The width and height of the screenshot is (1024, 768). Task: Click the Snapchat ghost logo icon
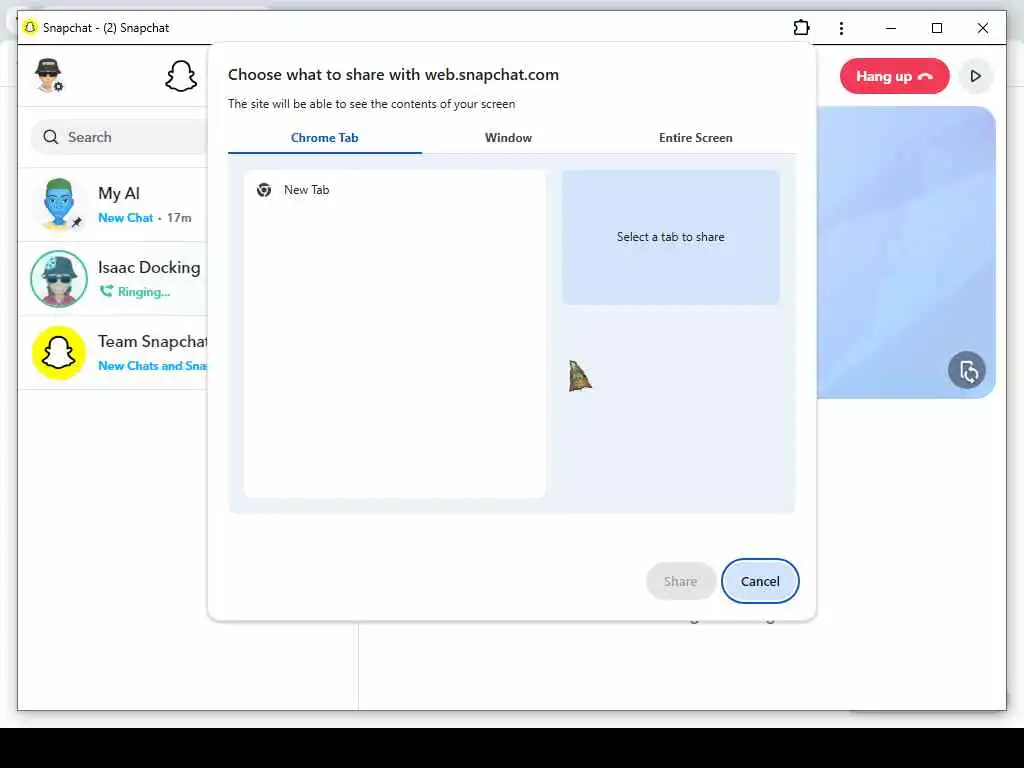pyautogui.click(x=181, y=76)
